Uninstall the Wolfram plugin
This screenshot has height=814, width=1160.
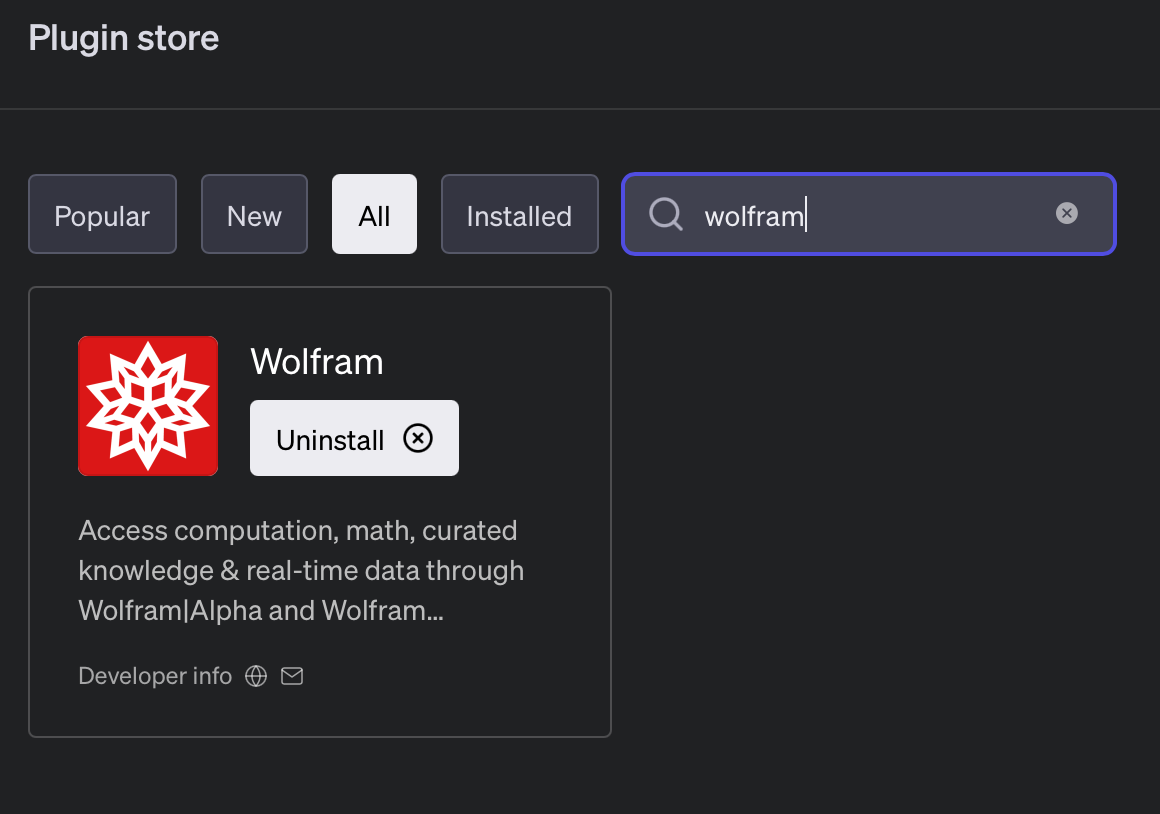point(354,438)
